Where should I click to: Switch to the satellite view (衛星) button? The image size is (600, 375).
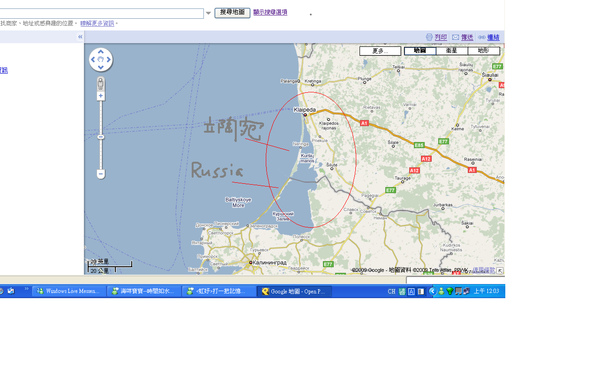(x=452, y=51)
